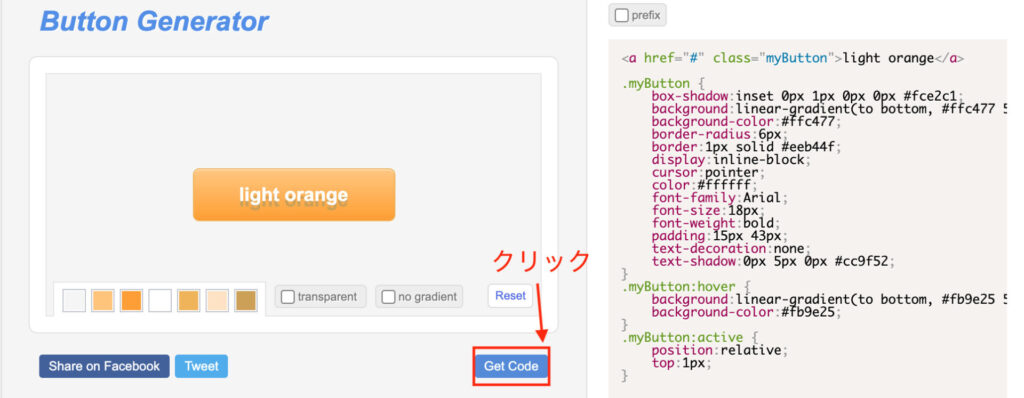Select the third bright orange swatch
The image size is (1024, 398).
(131, 301)
